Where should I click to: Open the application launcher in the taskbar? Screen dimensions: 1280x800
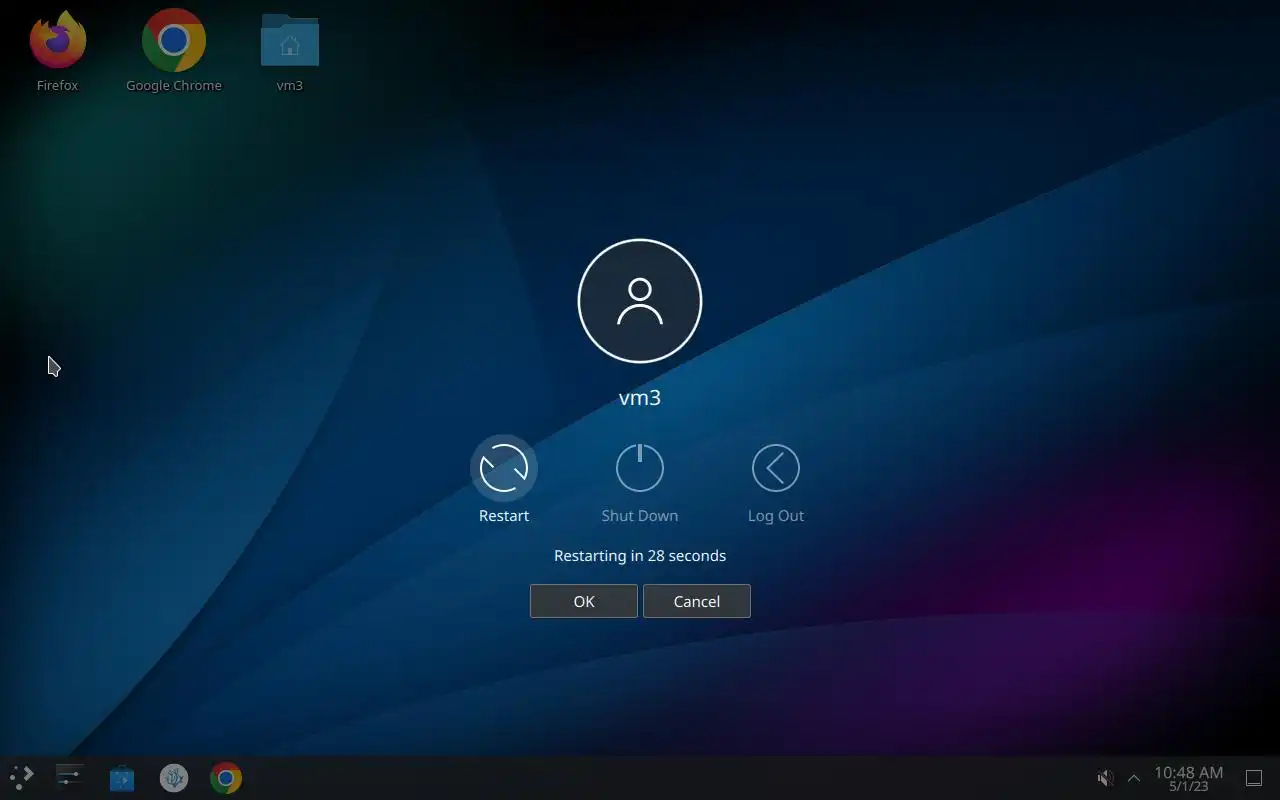click(x=22, y=777)
